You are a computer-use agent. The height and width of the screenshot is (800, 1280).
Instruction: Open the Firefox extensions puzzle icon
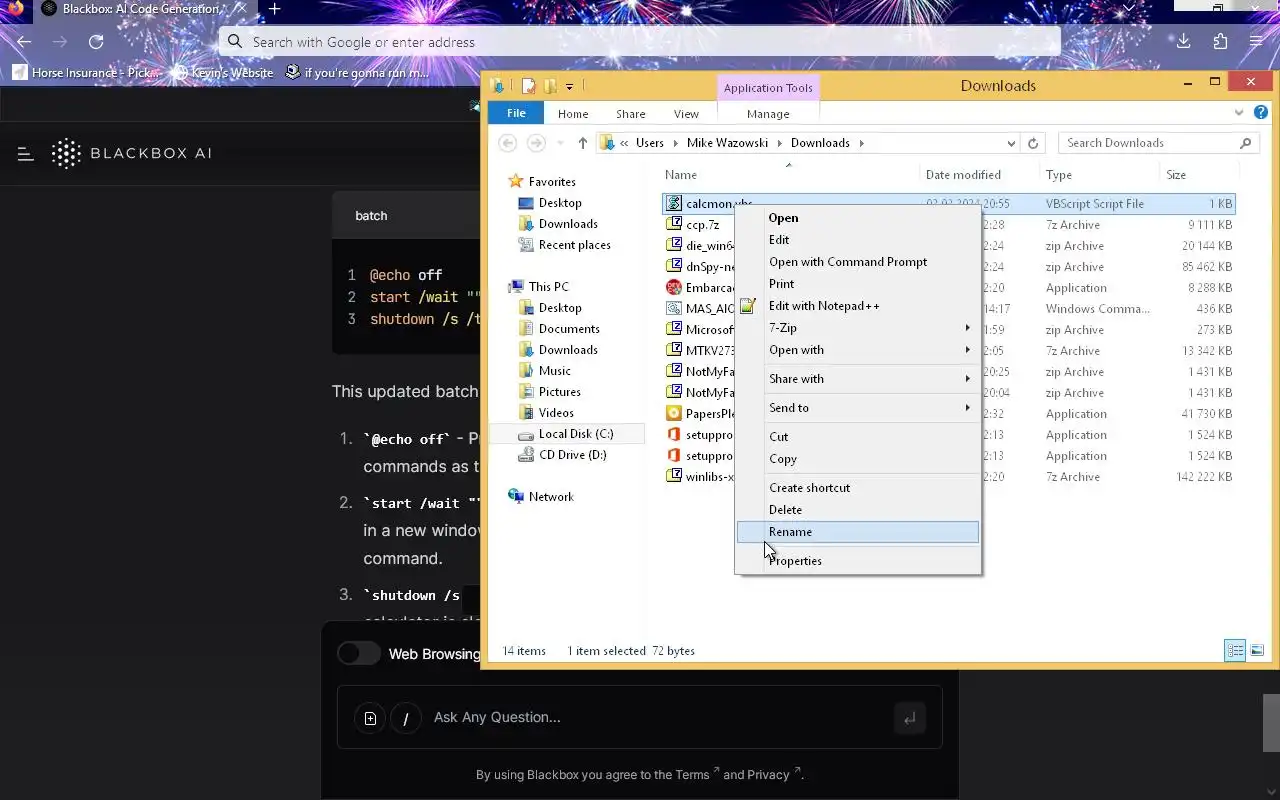(x=1220, y=41)
